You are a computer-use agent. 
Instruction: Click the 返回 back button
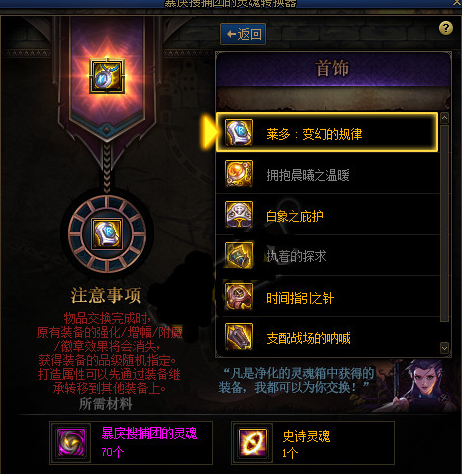(x=243, y=34)
